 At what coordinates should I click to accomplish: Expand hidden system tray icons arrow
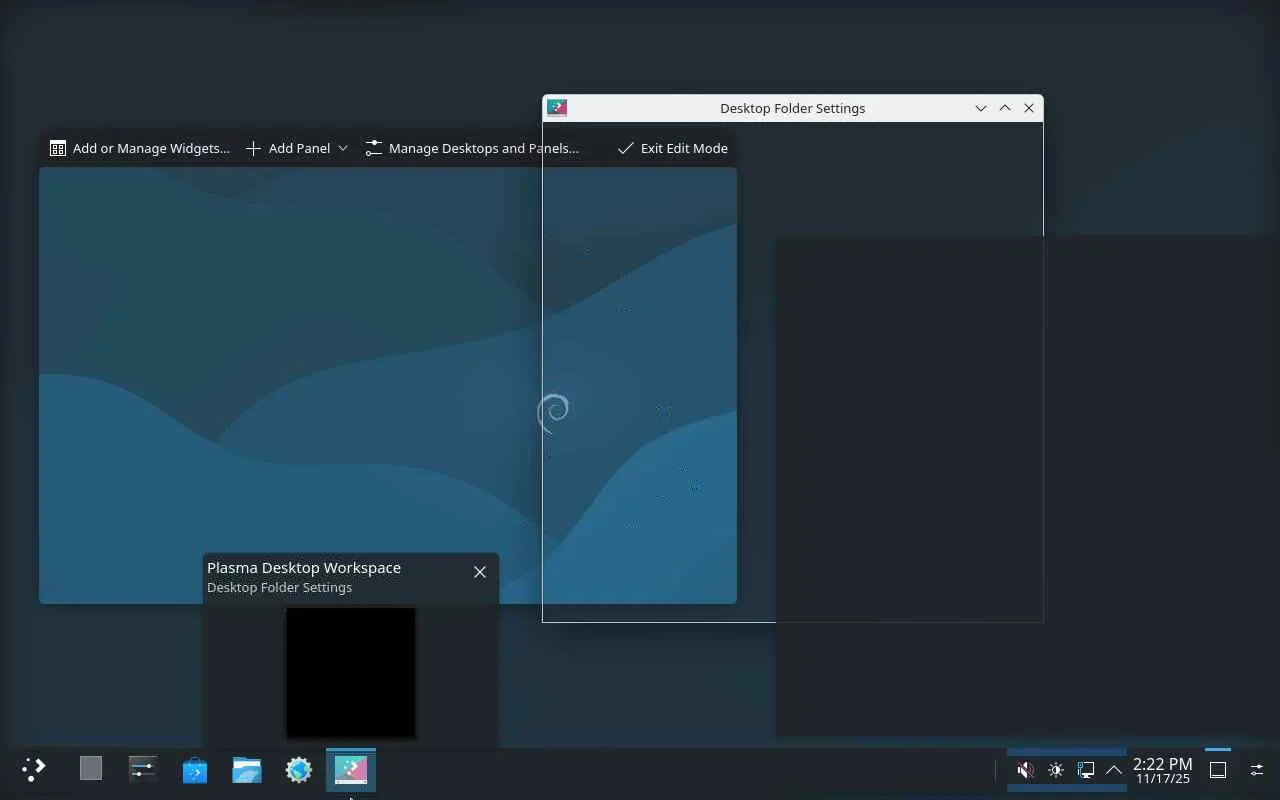click(1113, 770)
